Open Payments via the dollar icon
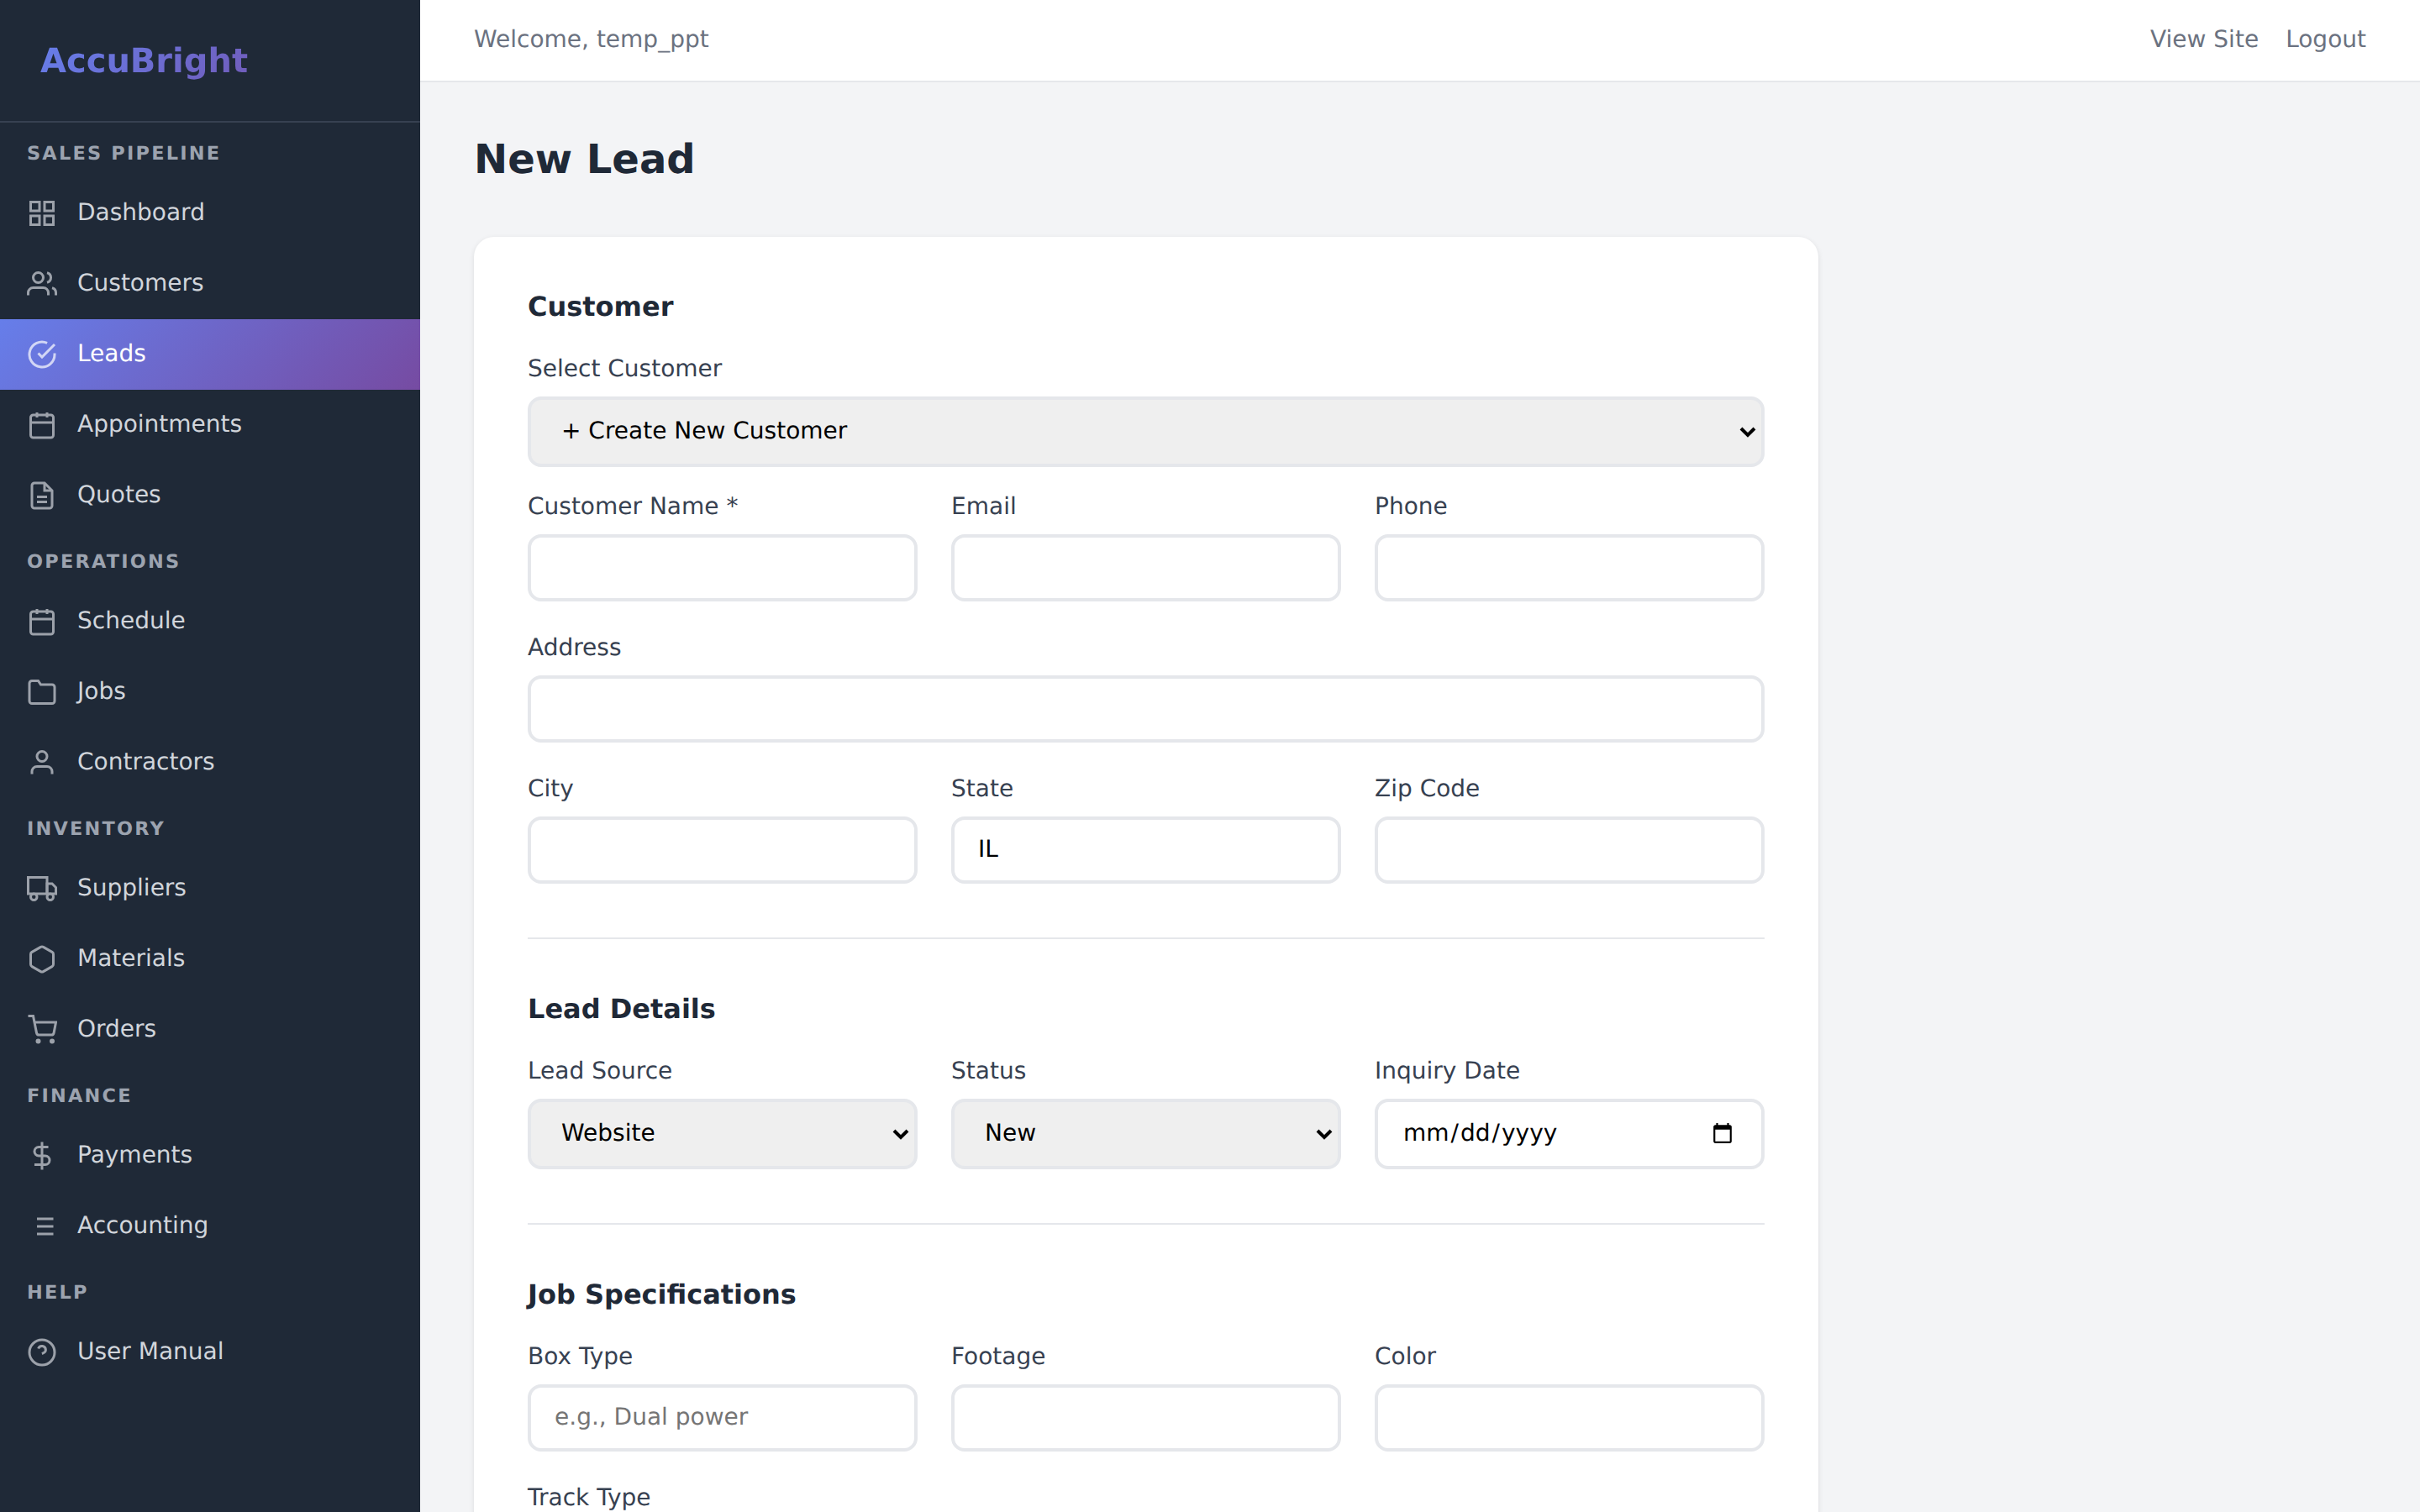This screenshot has width=2420, height=1512. (x=42, y=1155)
